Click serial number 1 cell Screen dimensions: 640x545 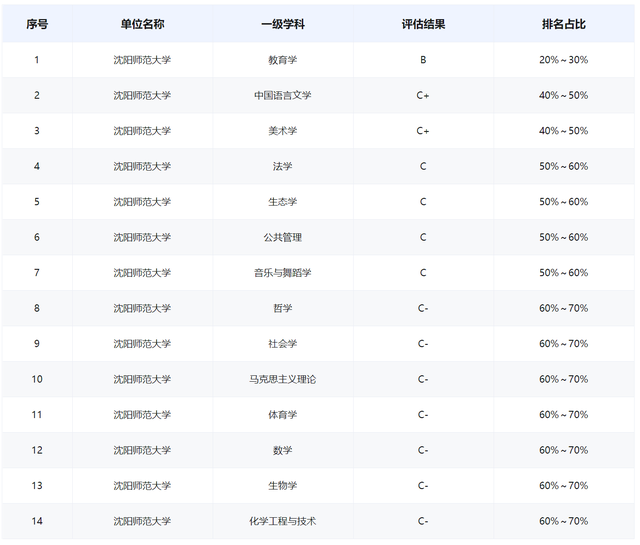pyautogui.click(x=37, y=60)
